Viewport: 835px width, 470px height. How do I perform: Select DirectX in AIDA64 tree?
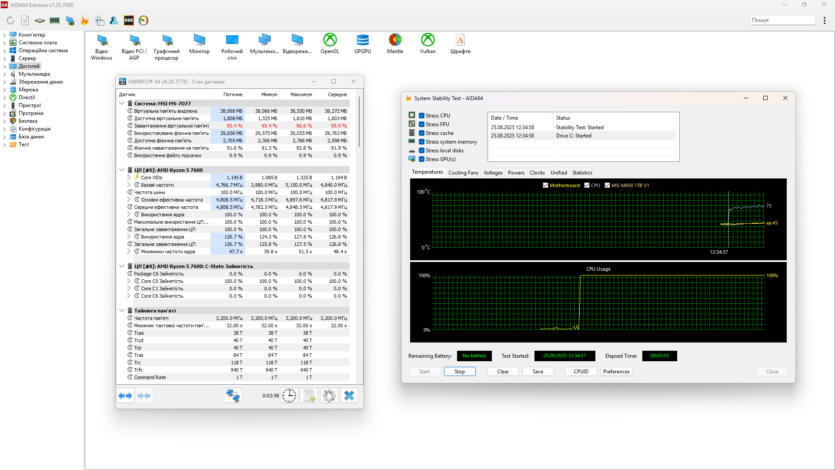pyautogui.click(x=27, y=97)
